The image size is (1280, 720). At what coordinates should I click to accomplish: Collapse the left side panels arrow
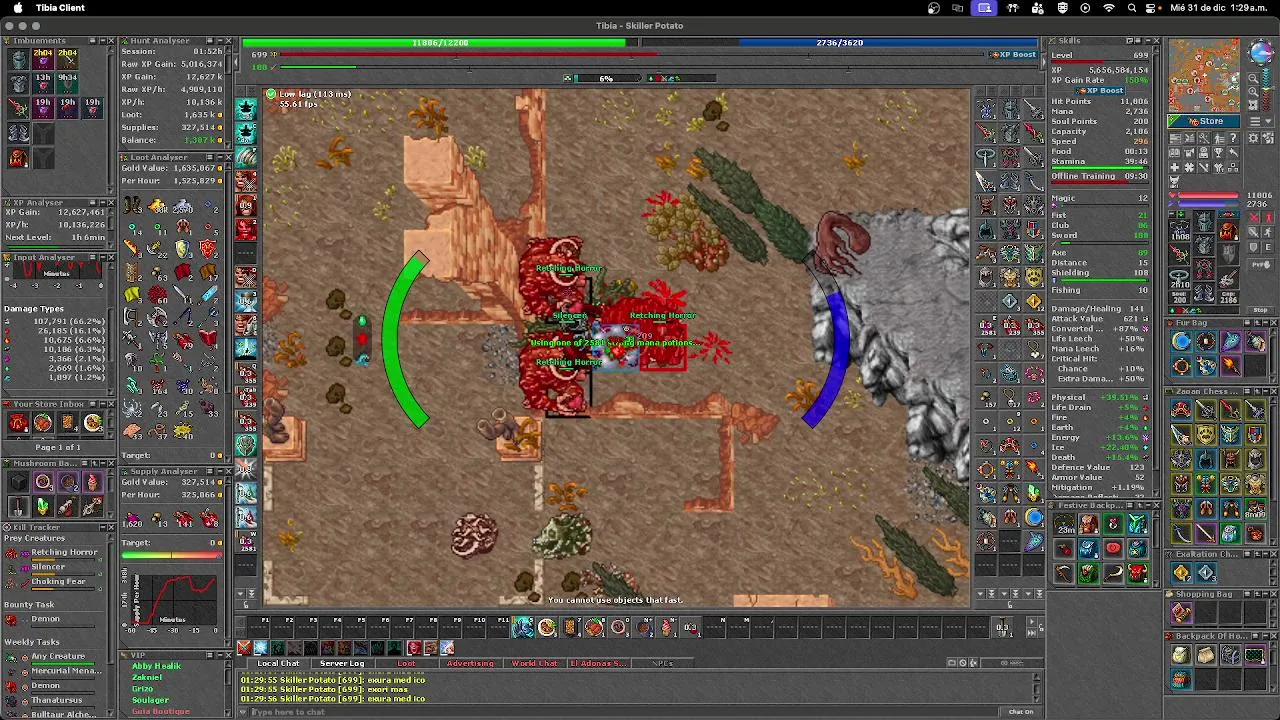pos(236,62)
